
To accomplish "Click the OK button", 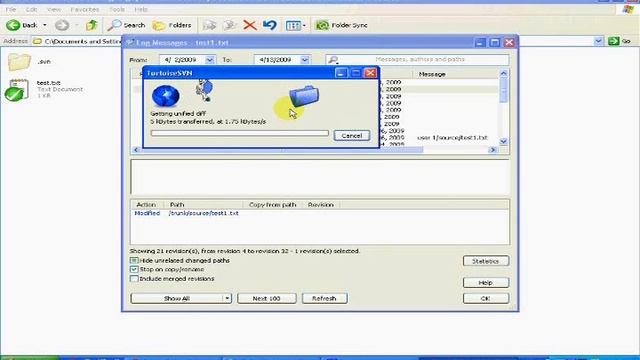I will coord(486,298).
